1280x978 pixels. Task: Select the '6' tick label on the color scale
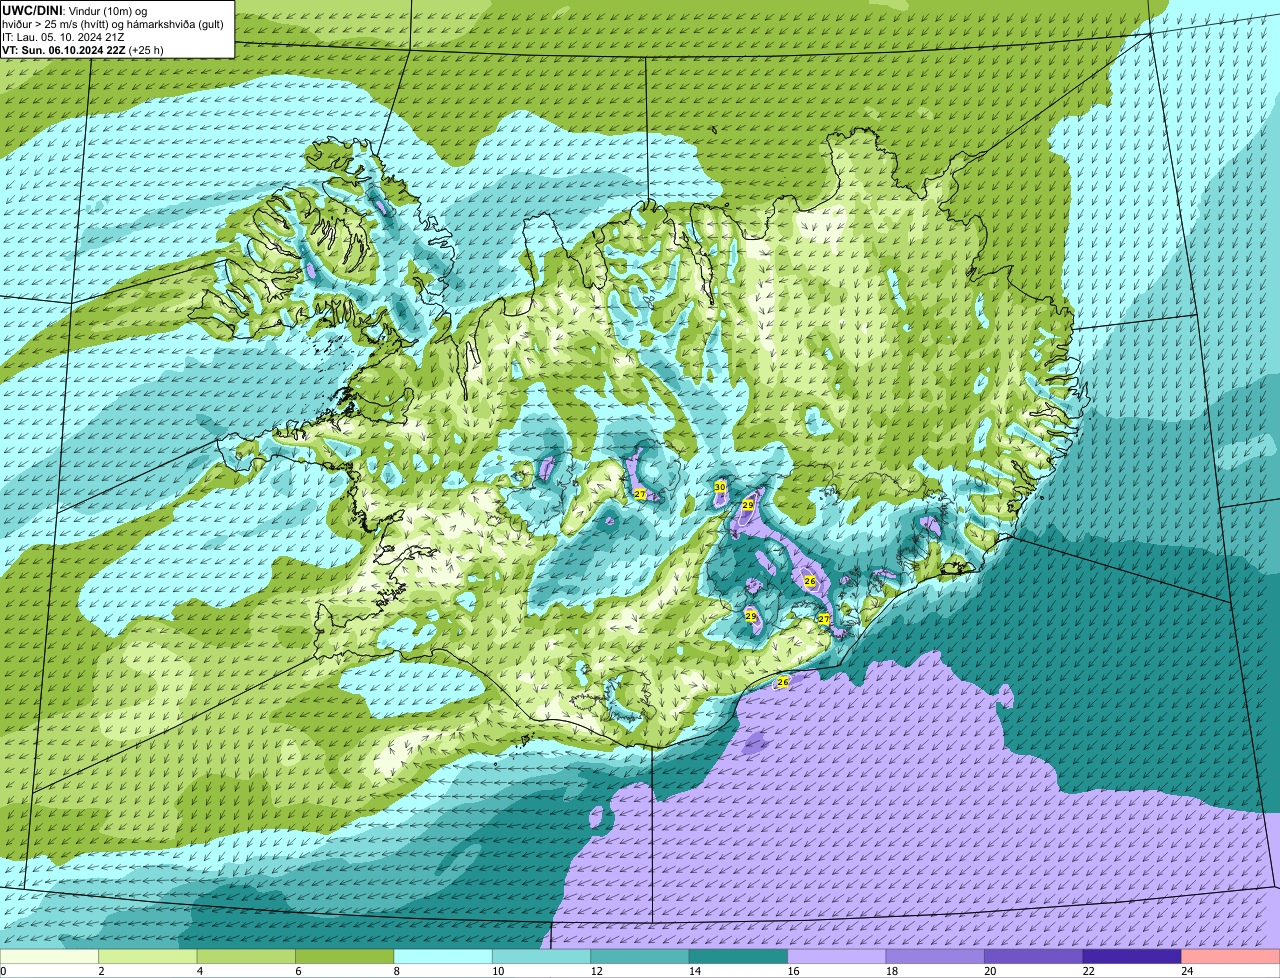[298, 971]
